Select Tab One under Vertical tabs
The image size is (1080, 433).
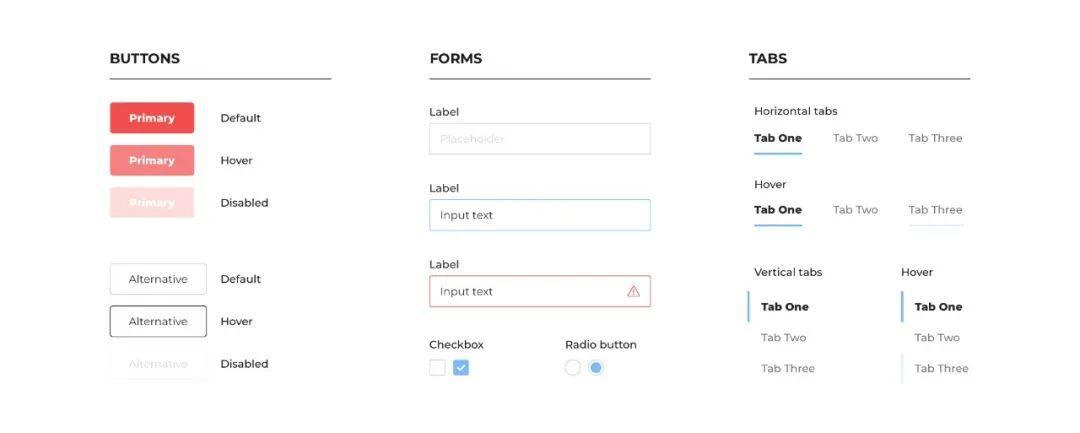tap(784, 307)
